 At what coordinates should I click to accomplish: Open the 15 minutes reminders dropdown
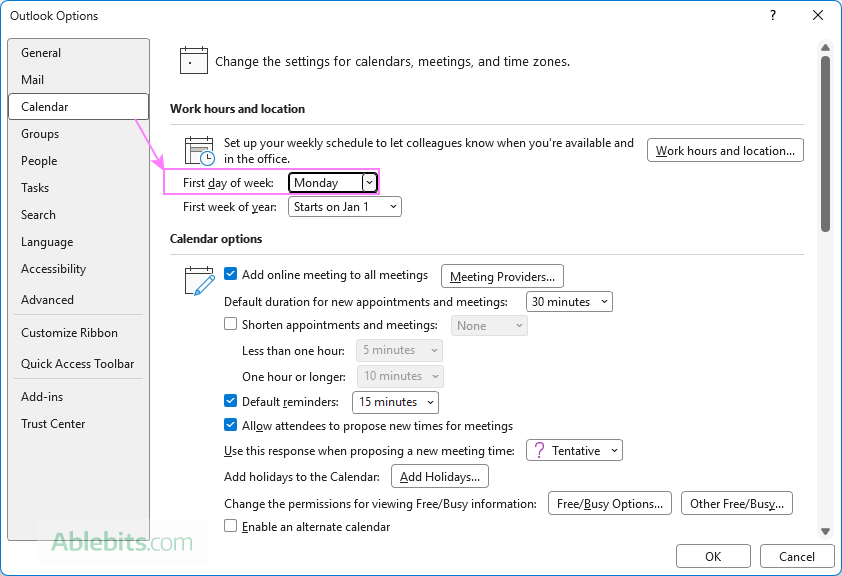click(x=395, y=402)
